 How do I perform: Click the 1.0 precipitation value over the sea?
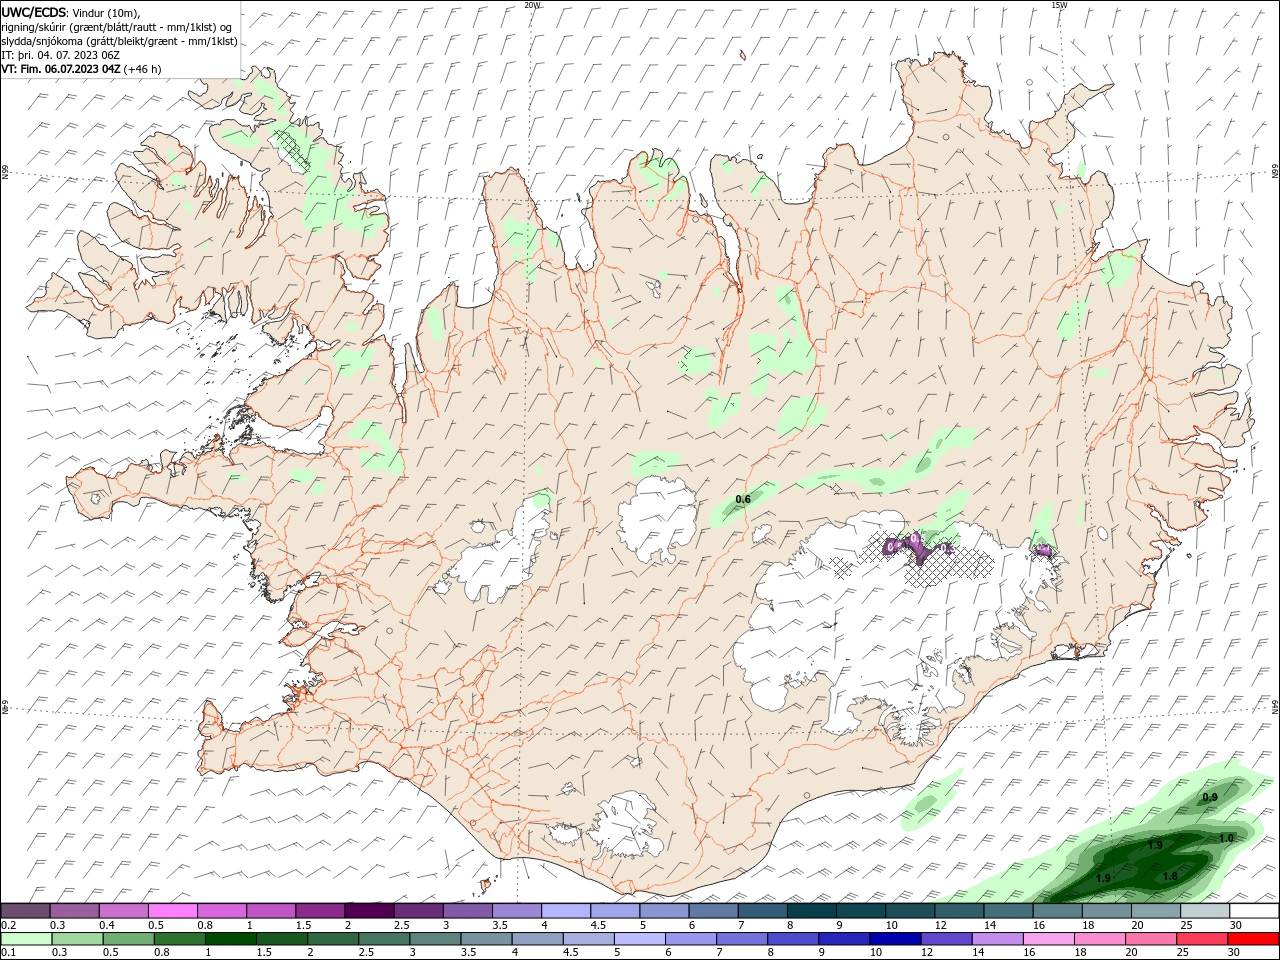(x=1227, y=838)
